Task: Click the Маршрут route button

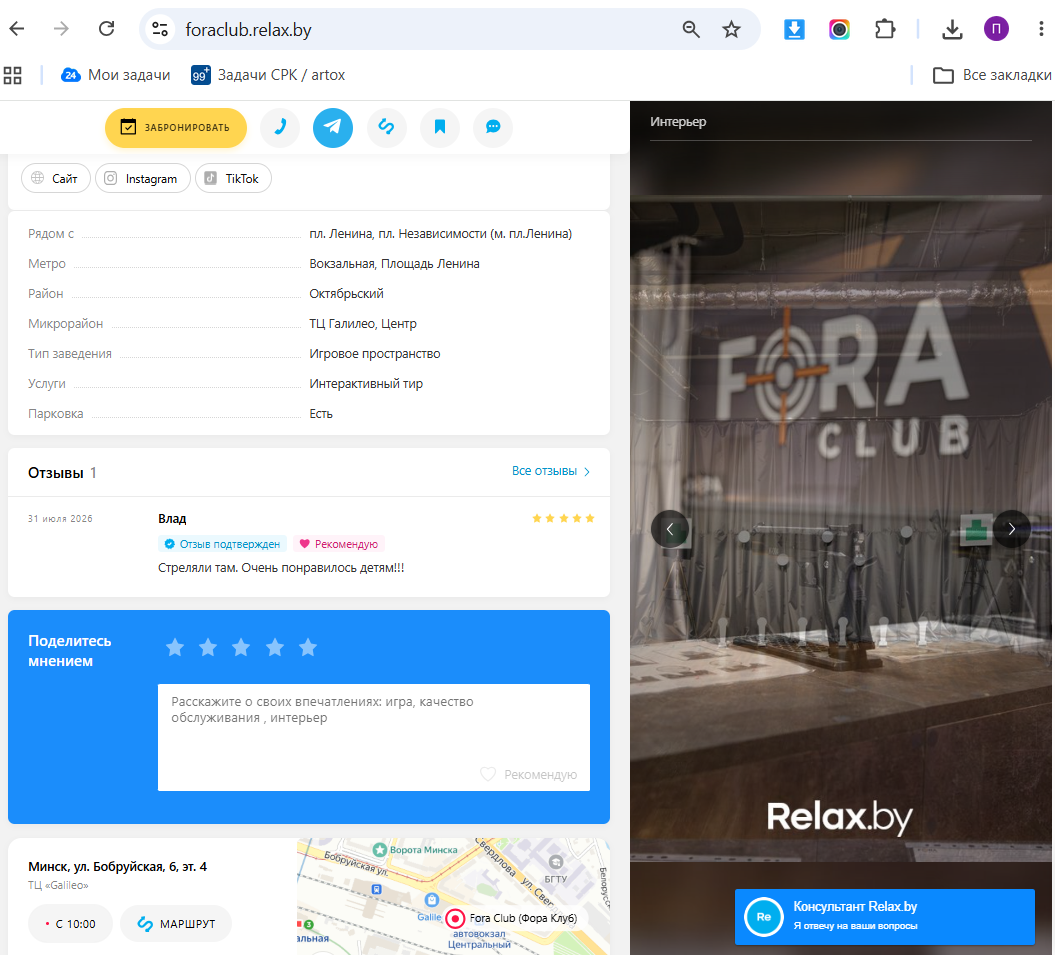Action: 176,924
